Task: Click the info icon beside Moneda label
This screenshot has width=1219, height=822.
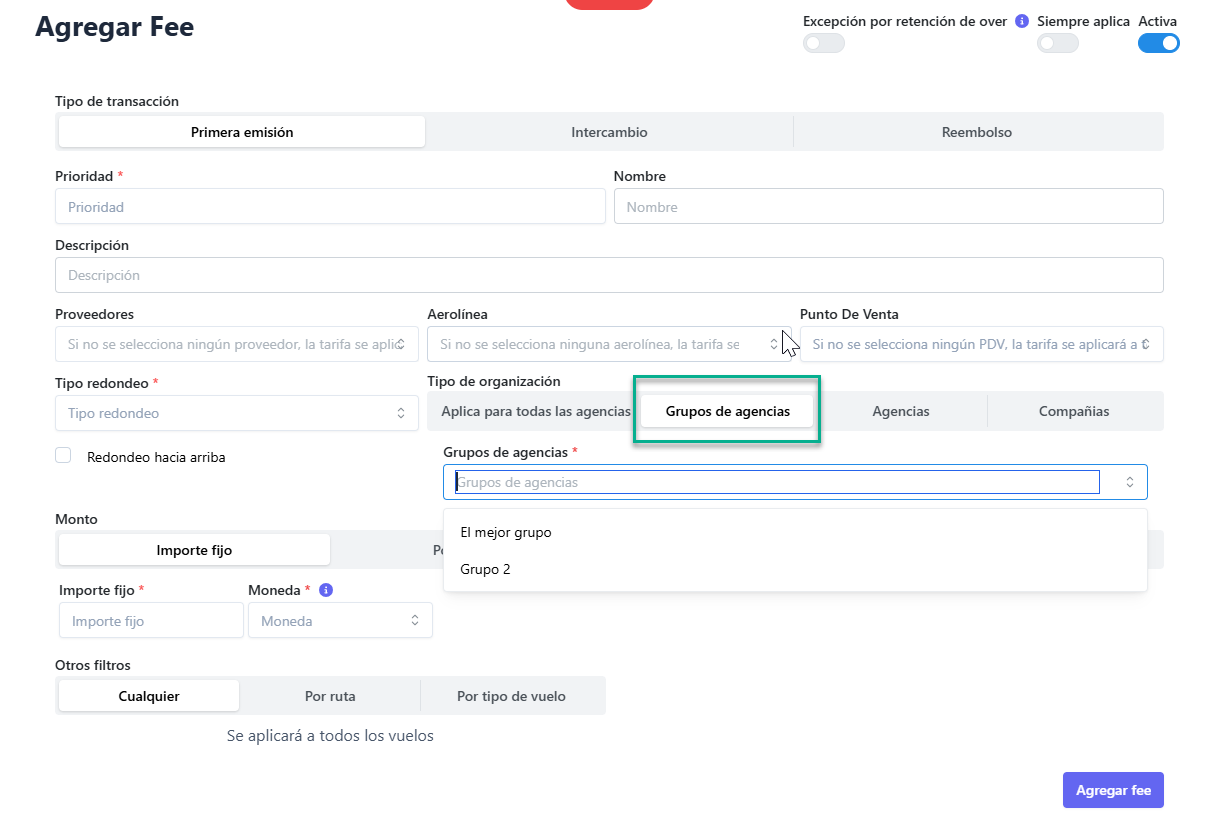Action: point(326,590)
